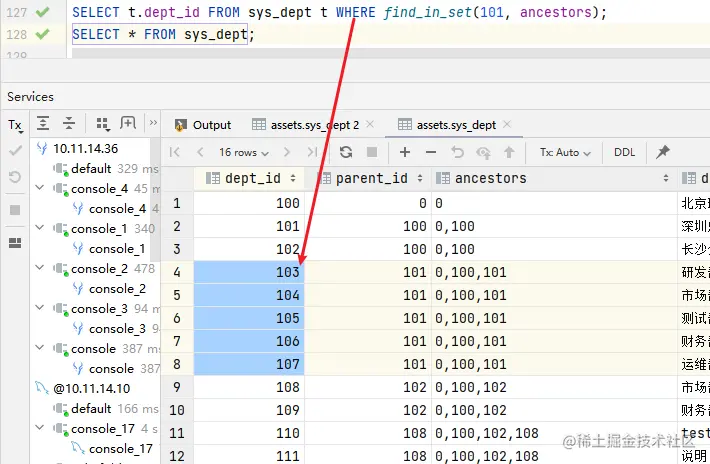
Task: Open the console_4 child console entry
Action: pyautogui.click(x=116, y=209)
